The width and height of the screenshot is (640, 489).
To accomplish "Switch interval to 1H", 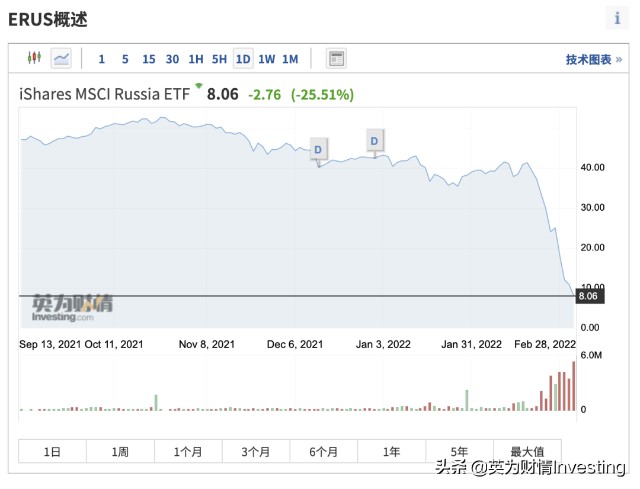I will [196, 59].
